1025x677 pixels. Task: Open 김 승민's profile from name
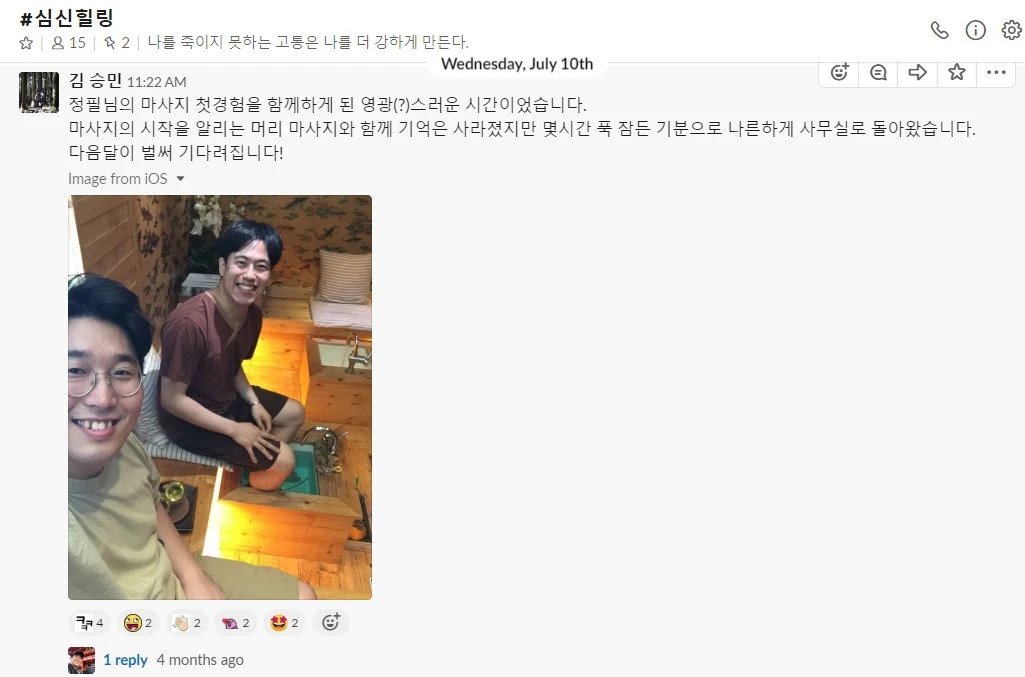pos(95,80)
